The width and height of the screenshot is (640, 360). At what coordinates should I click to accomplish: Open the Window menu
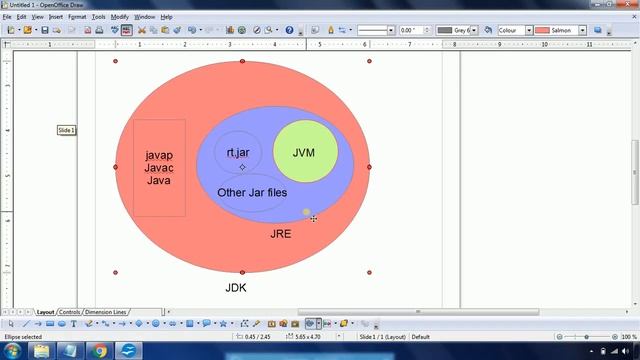144,17
